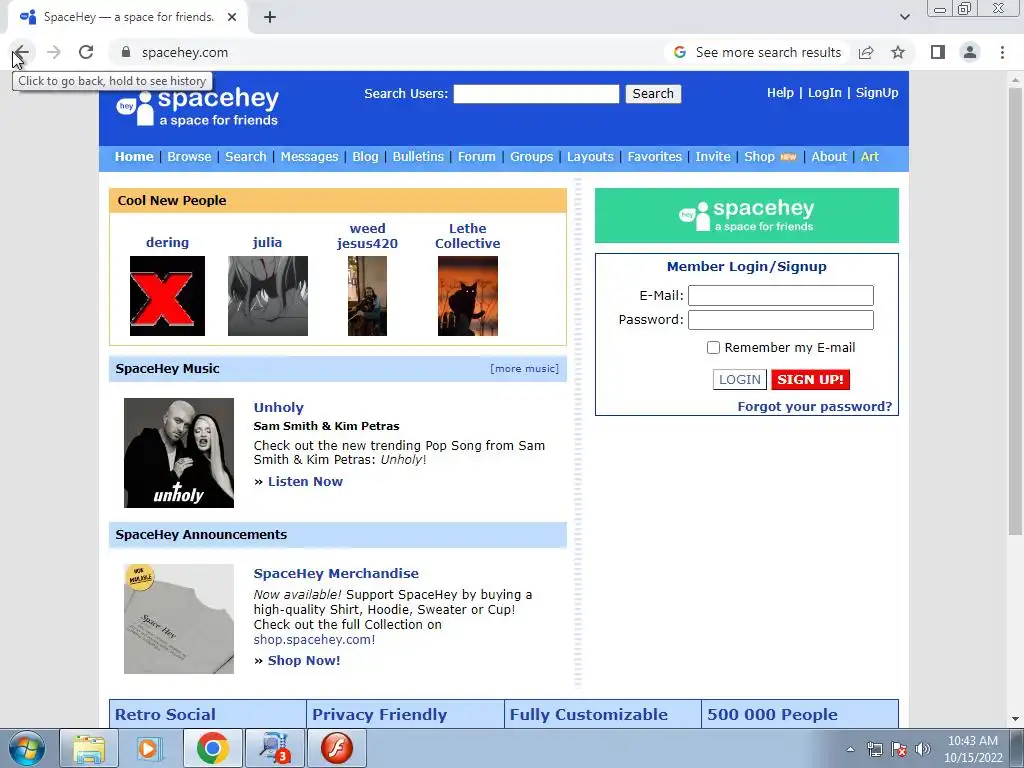Screen dimensions: 1024x768
Task: Click the Help link in header
Action: [780, 93]
